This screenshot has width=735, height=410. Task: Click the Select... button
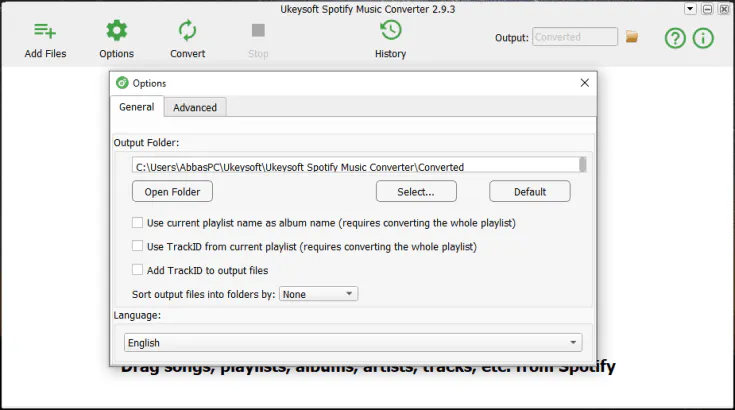pos(416,192)
